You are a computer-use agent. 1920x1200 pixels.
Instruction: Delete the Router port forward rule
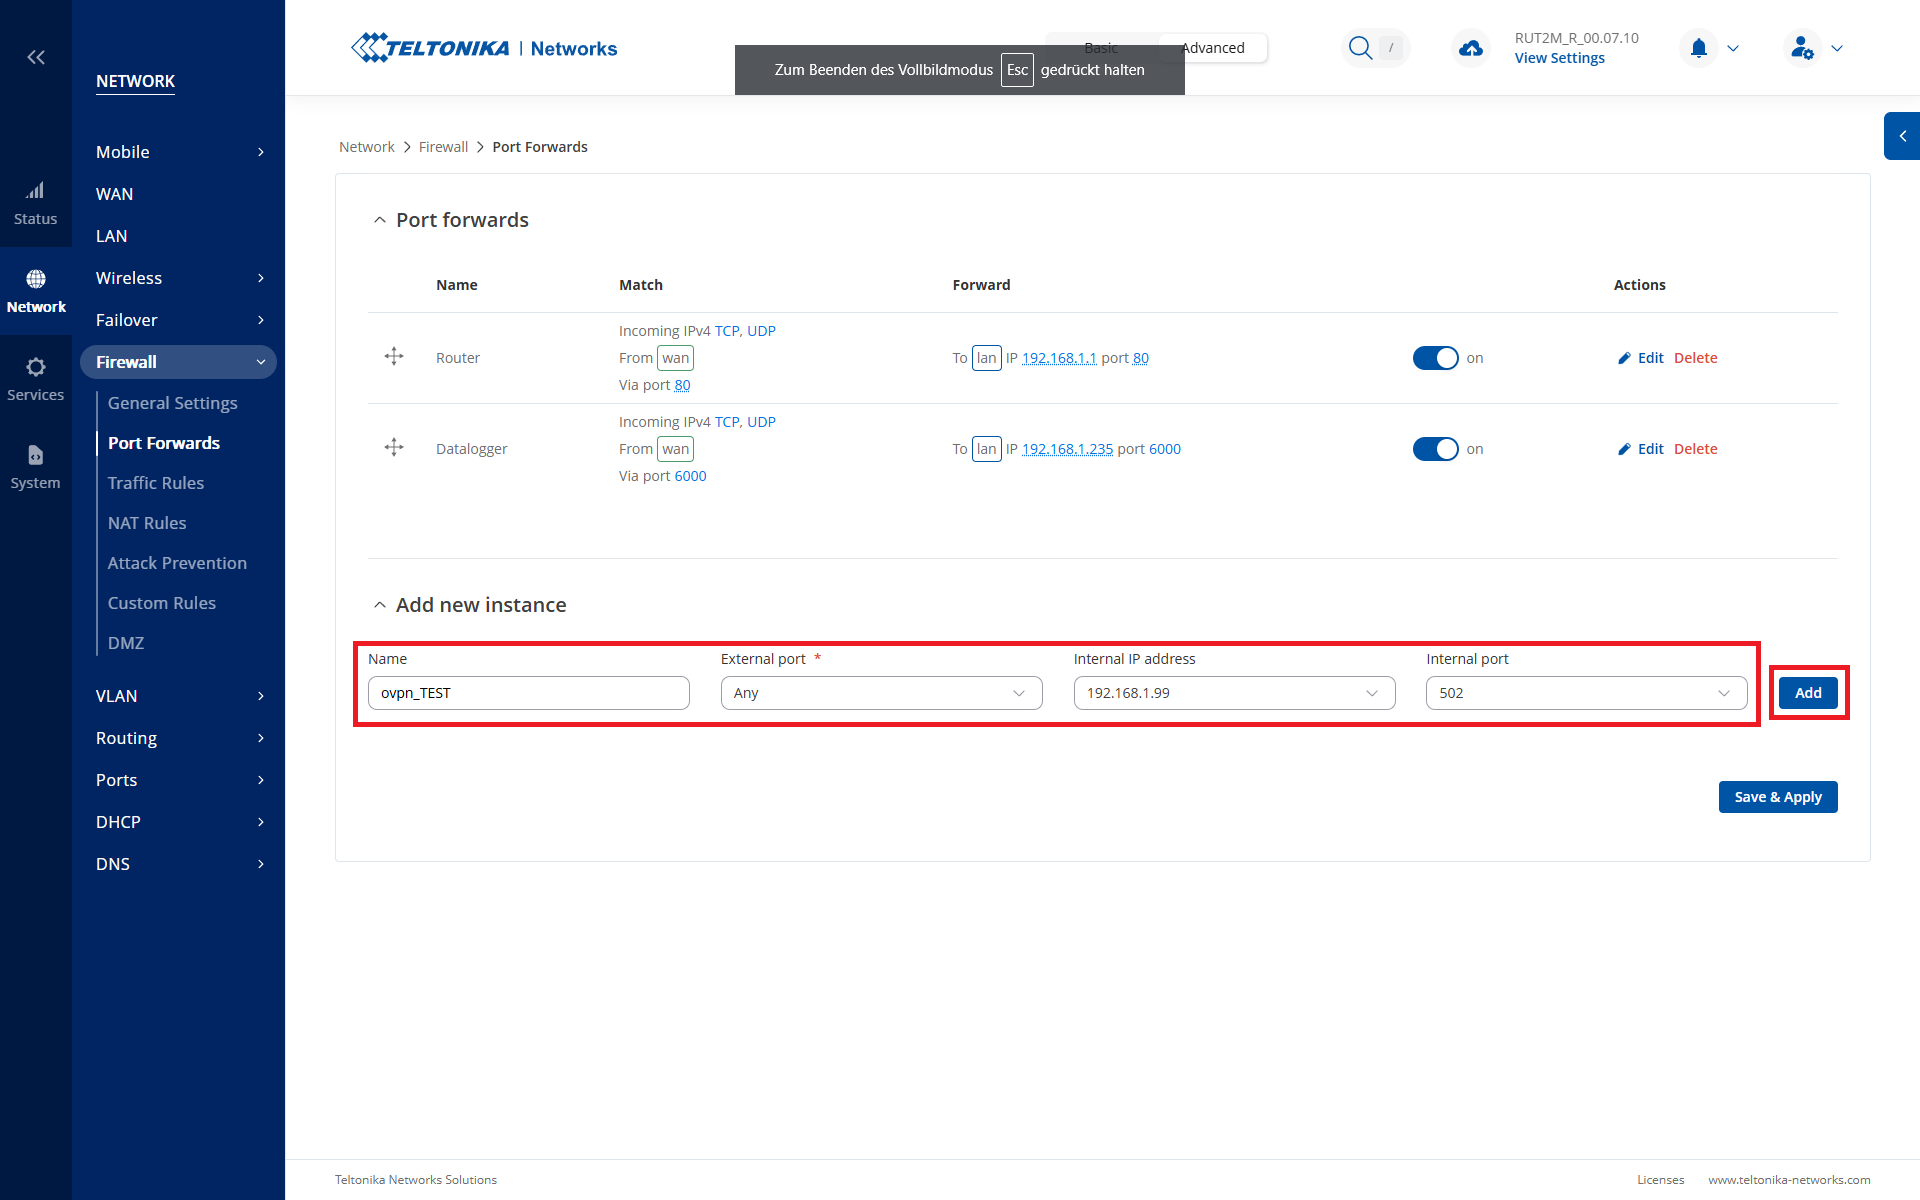(1695, 358)
